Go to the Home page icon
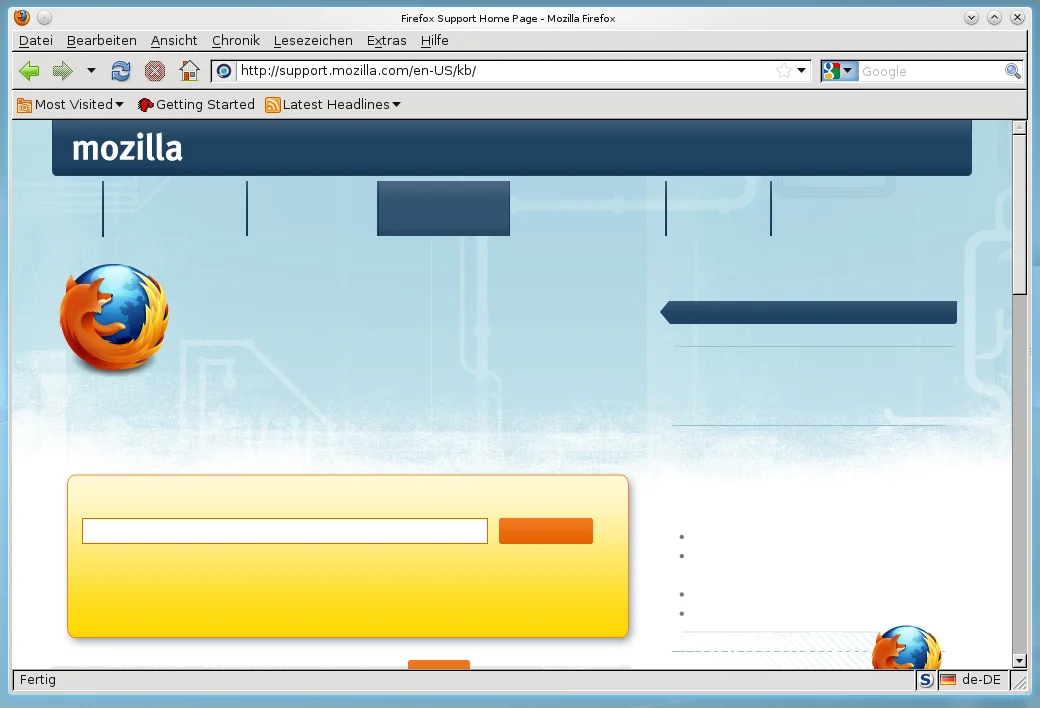The image size is (1040, 708). pyautogui.click(x=189, y=71)
